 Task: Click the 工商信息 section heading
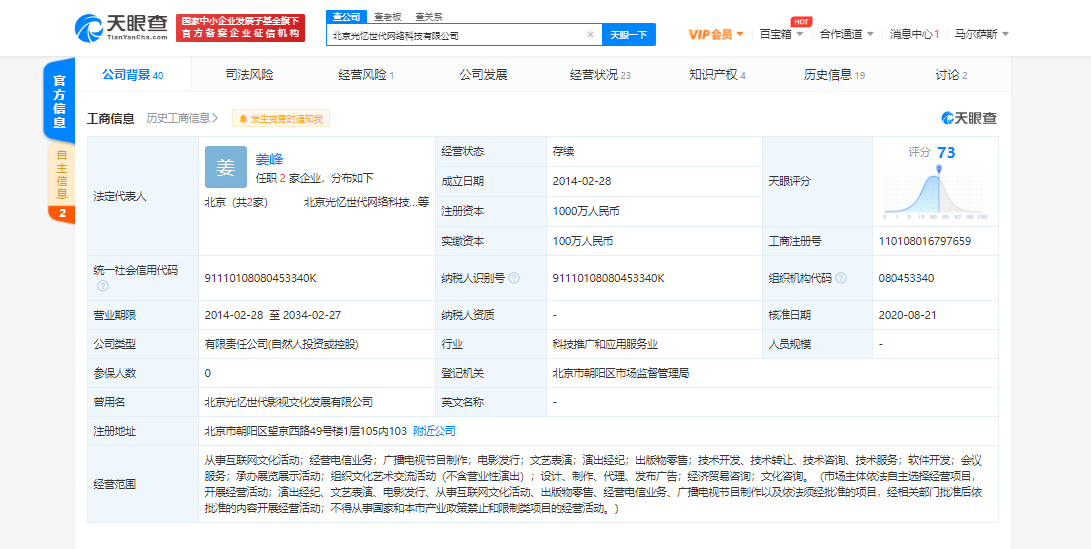click(x=111, y=118)
